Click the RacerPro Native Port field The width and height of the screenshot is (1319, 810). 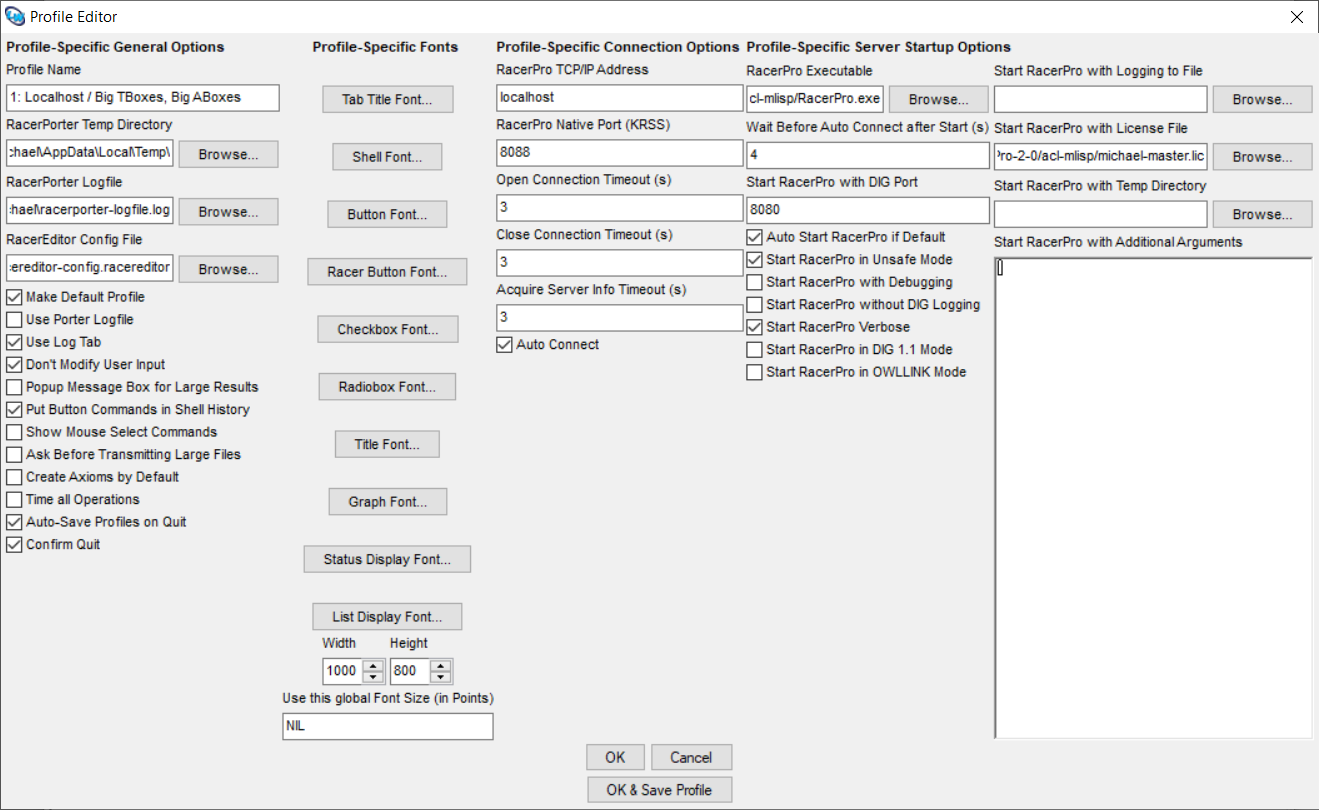pos(619,152)
